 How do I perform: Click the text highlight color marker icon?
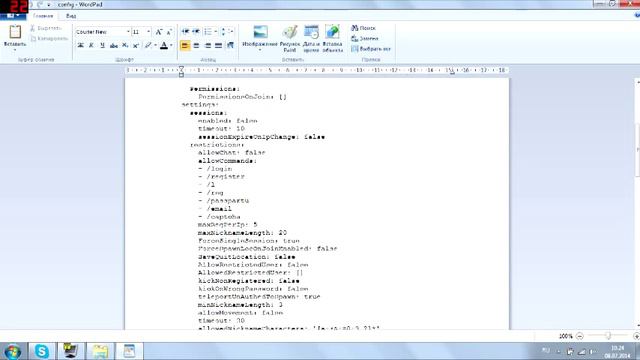(x=148, y=45)
